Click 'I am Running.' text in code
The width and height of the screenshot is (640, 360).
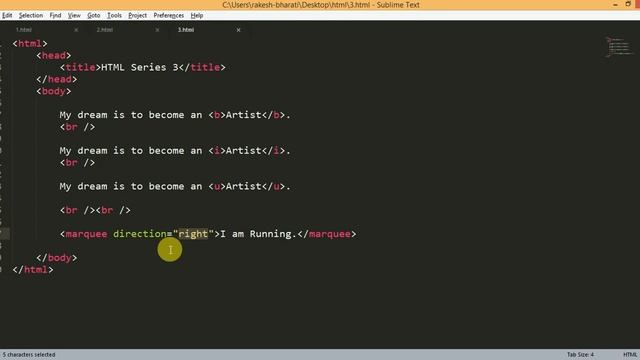[258, 234]
